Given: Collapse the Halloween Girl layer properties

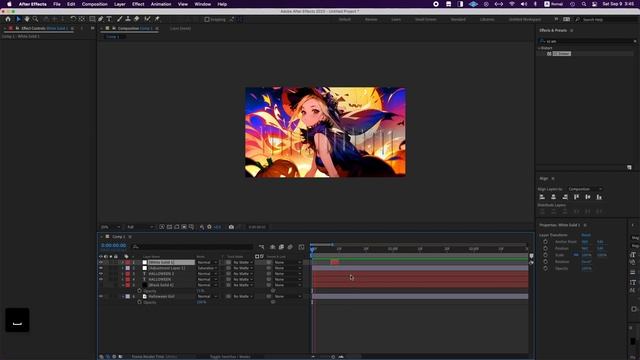Looking at the screenshot, I should point(123,296).
